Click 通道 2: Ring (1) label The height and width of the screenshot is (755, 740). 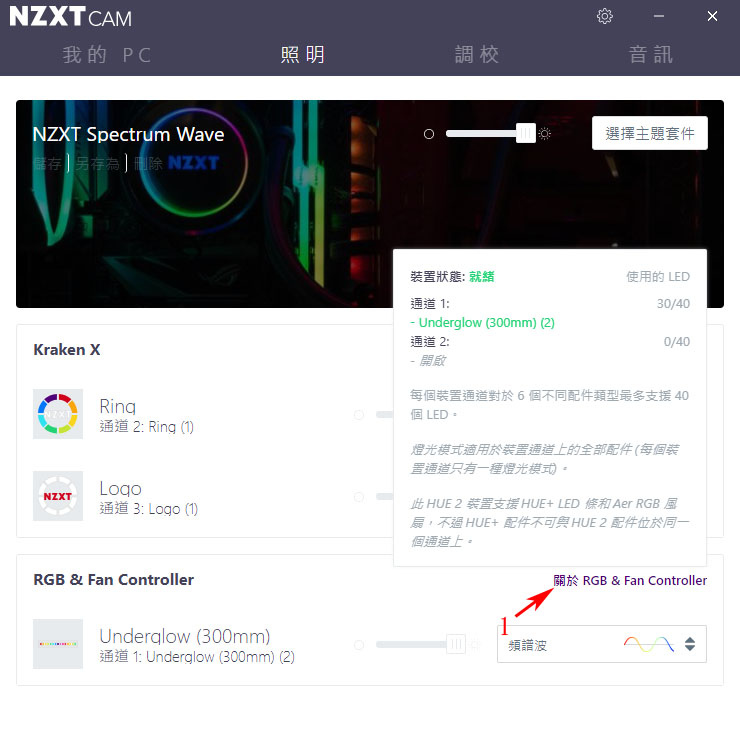(x=146, y=427)
